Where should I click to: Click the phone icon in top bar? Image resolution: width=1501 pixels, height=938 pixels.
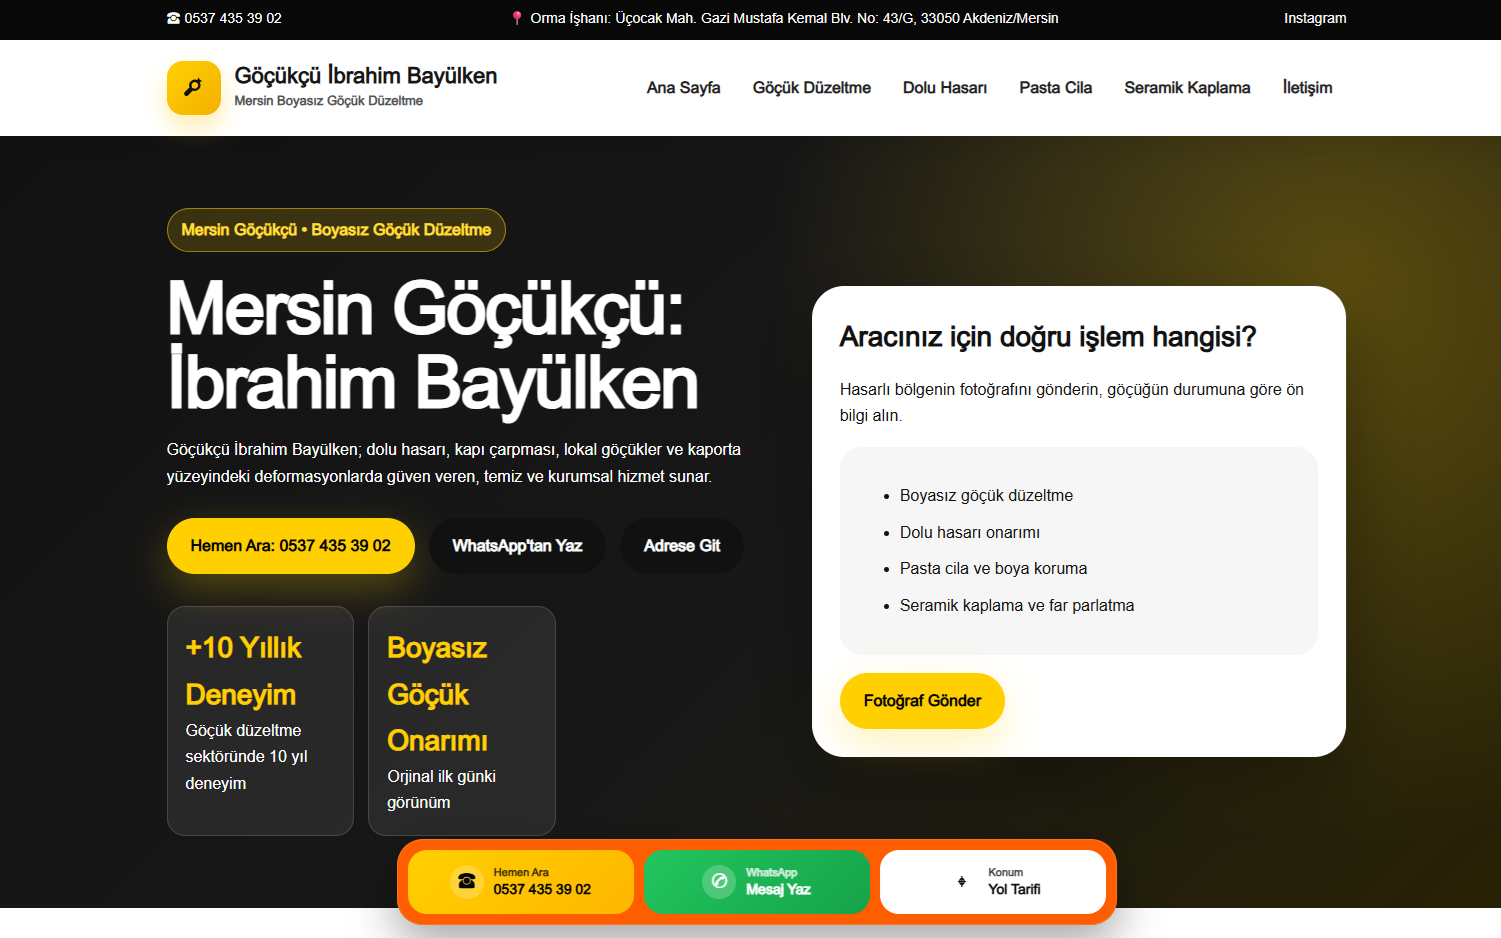(x=174, y=18)
